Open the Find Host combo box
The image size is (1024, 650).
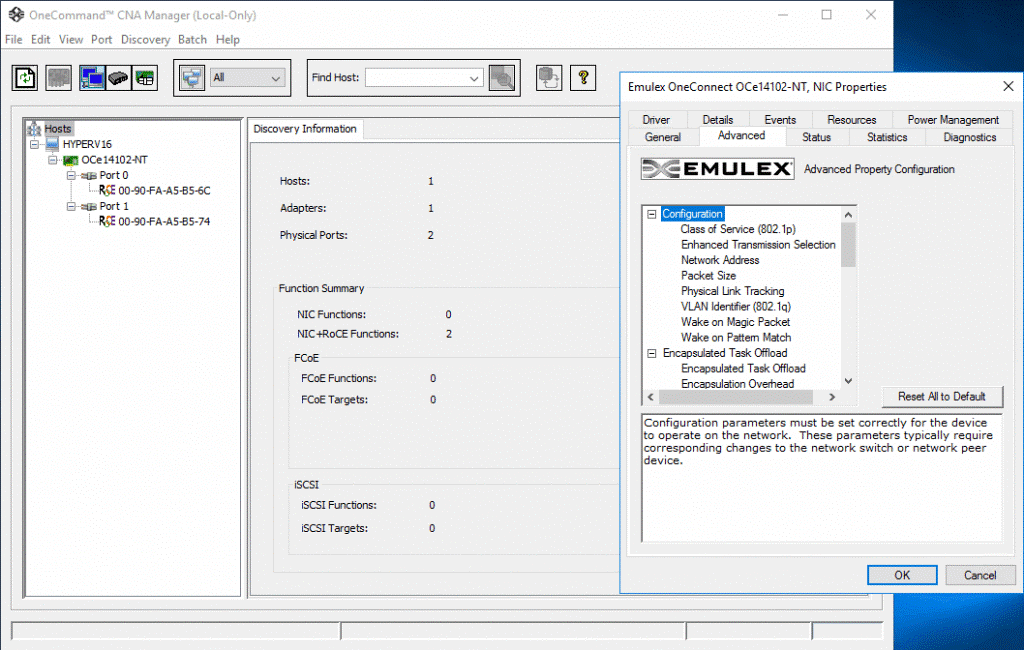pyautogui.click(x=473, y=78)
